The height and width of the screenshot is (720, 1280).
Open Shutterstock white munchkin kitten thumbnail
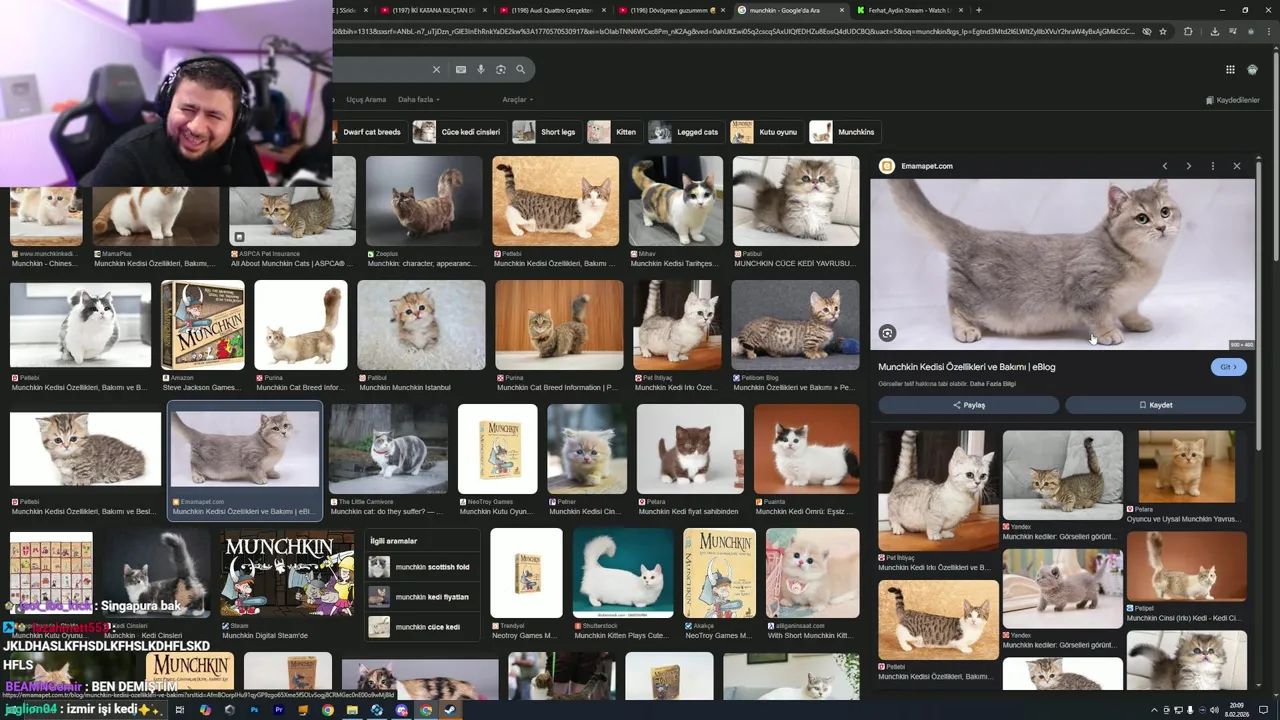624,573
